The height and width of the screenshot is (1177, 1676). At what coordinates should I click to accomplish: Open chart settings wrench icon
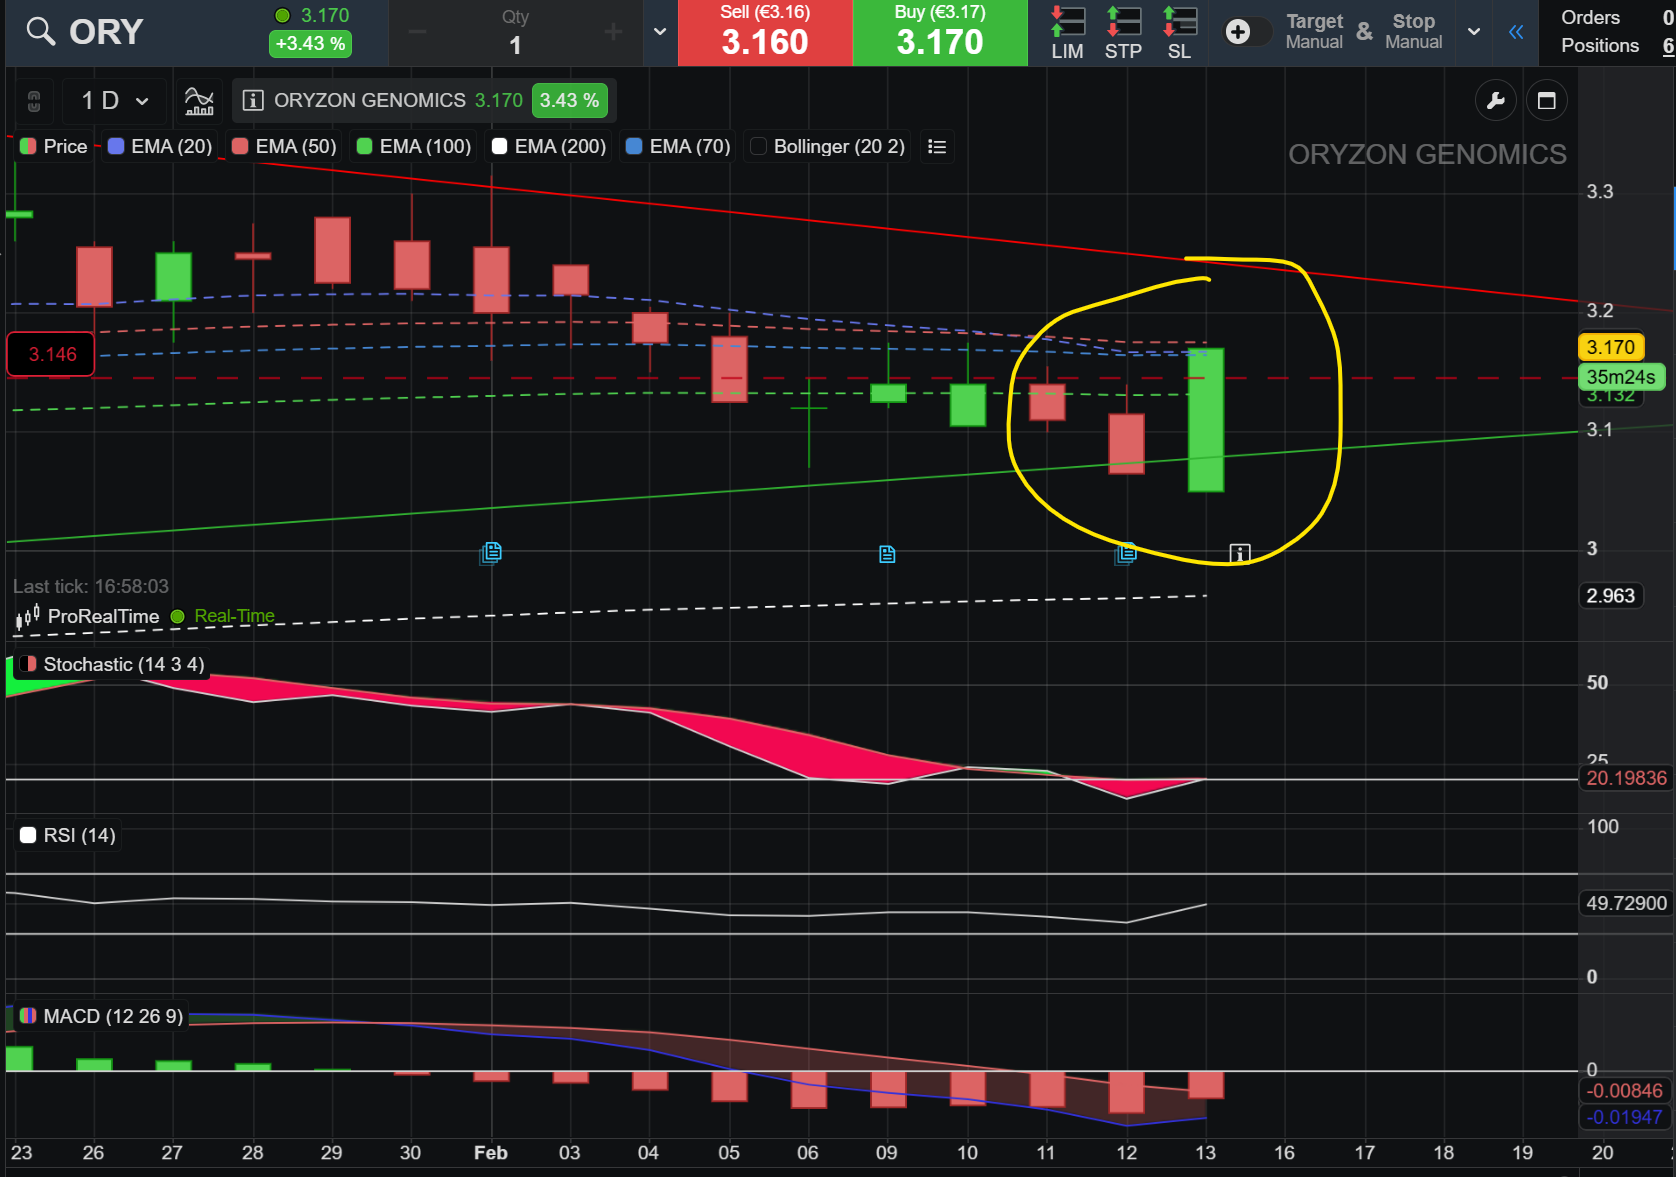(x=1496, y=100)
